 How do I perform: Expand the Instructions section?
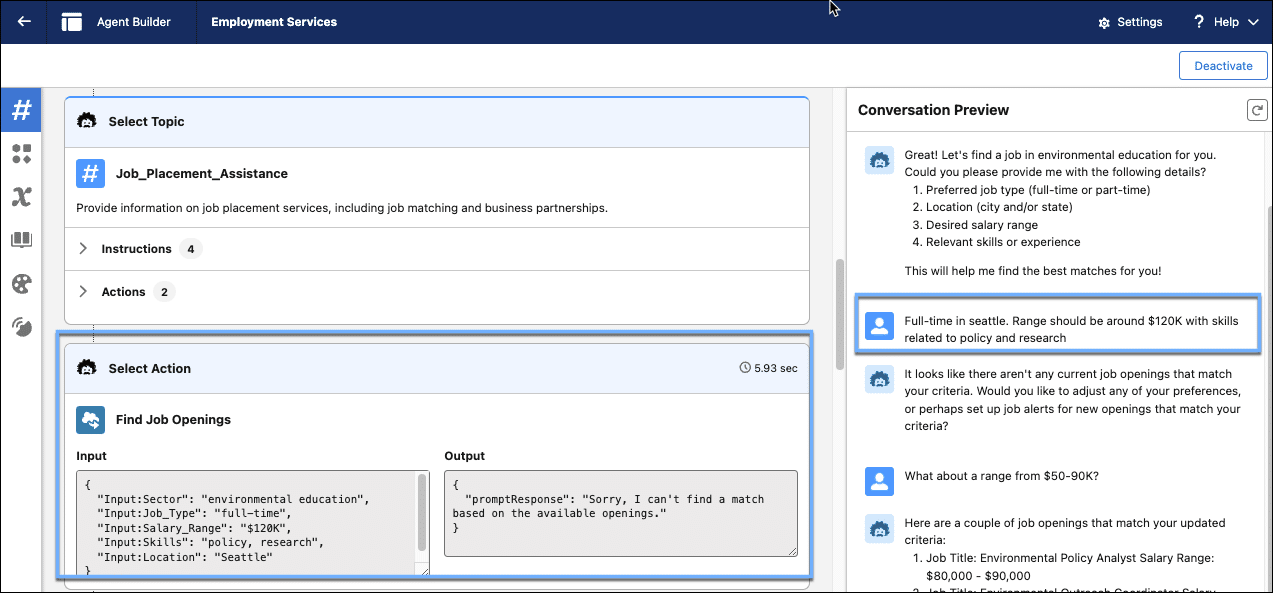[x=83, y=249]
